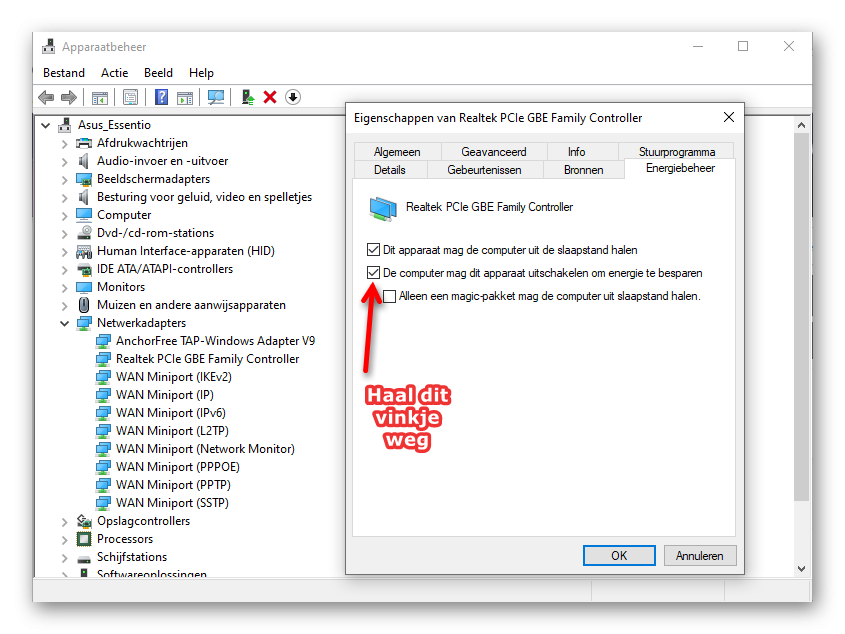
Task: Expand the Computer category
Action: (x=65, y=216)
